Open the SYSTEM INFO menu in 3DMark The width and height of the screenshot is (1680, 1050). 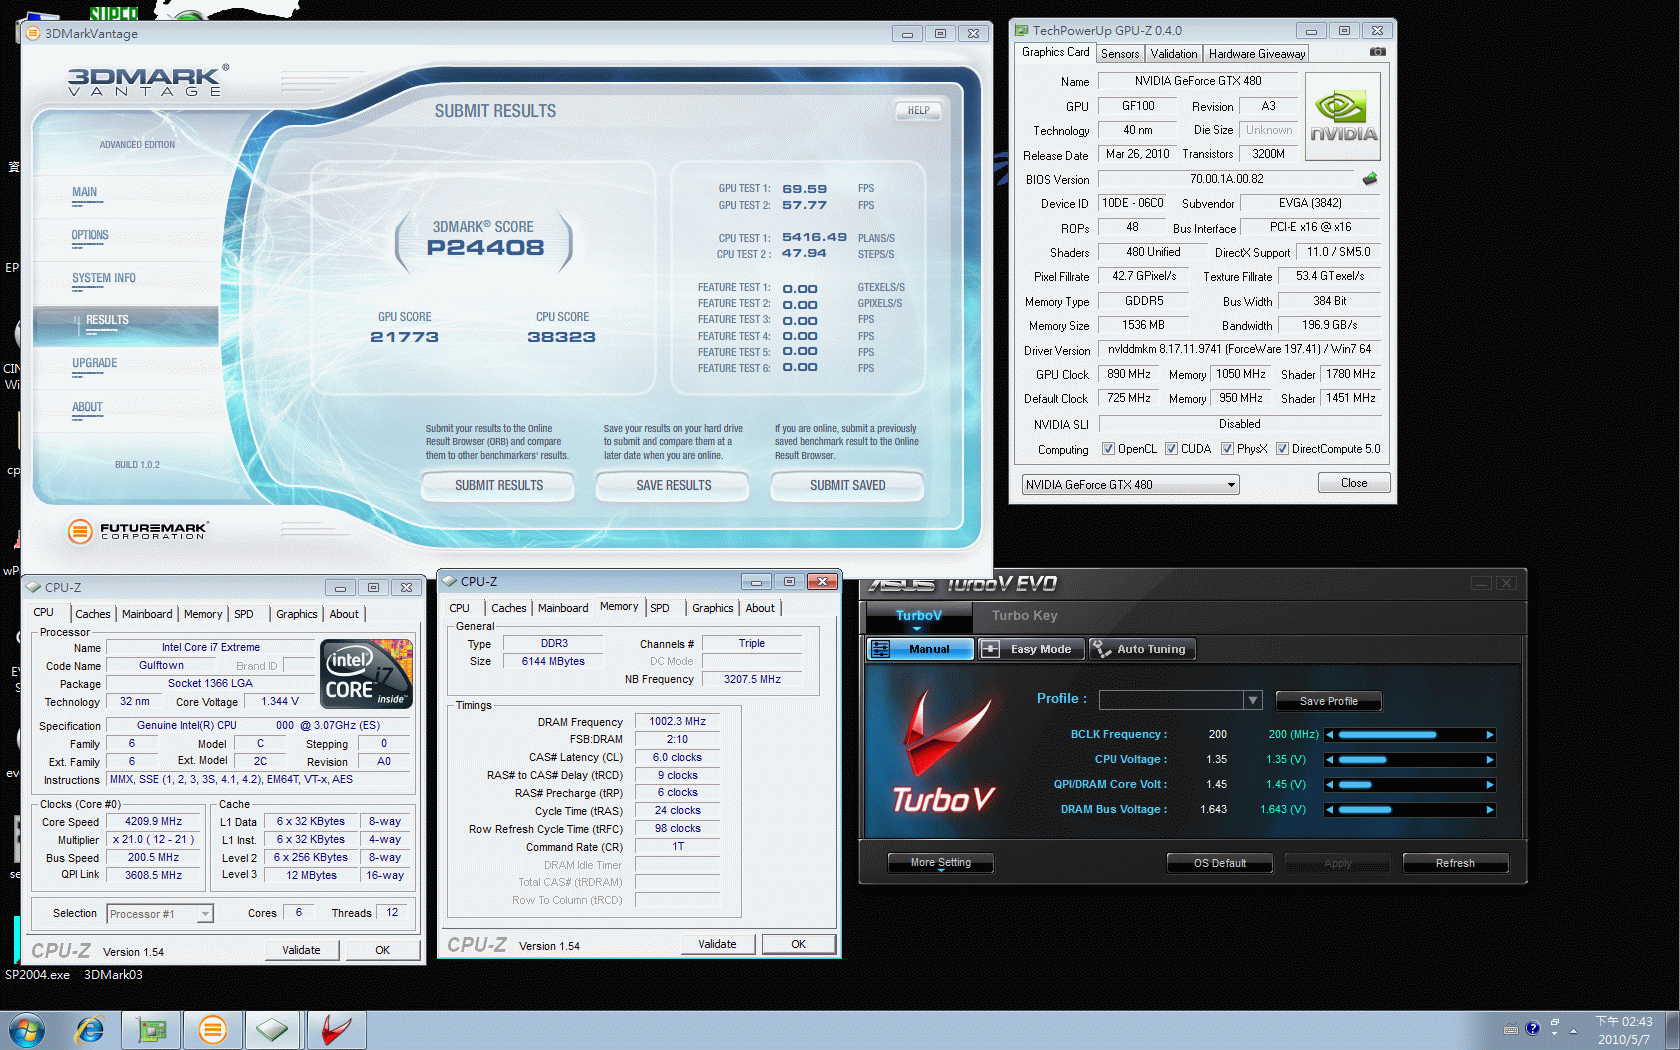tap(103, 279)
